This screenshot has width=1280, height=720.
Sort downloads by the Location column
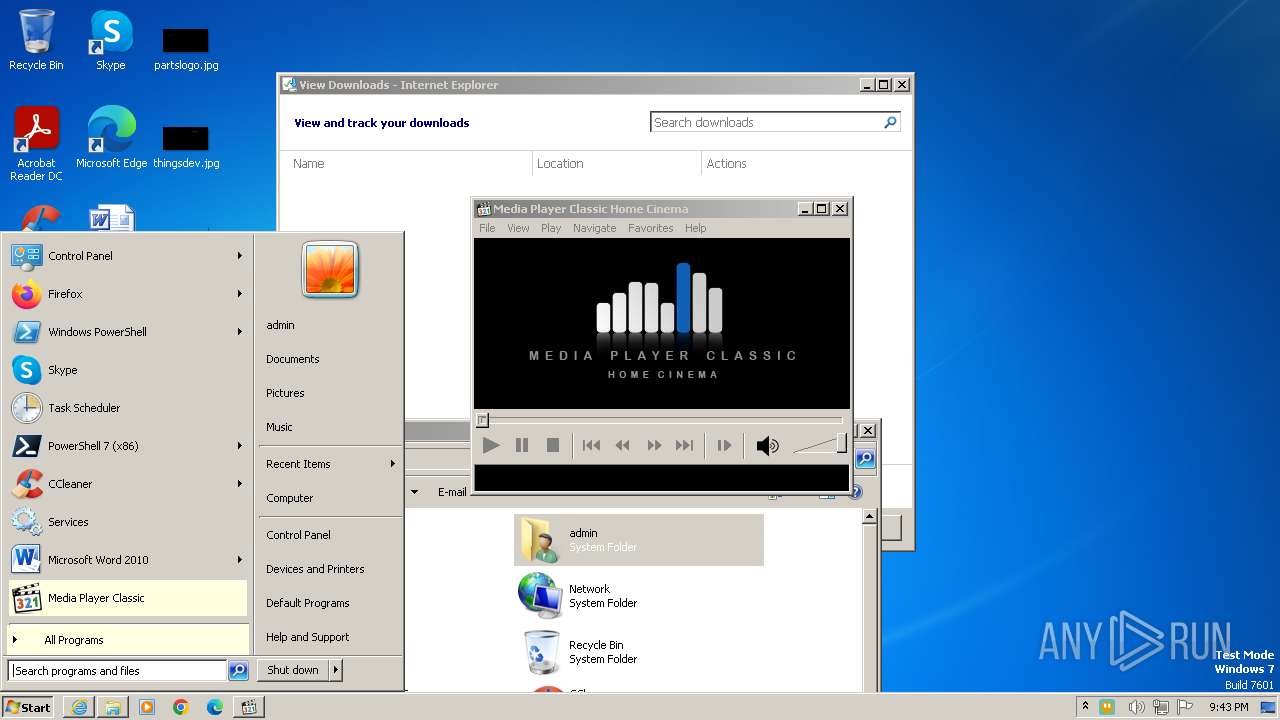pos(617,164)
